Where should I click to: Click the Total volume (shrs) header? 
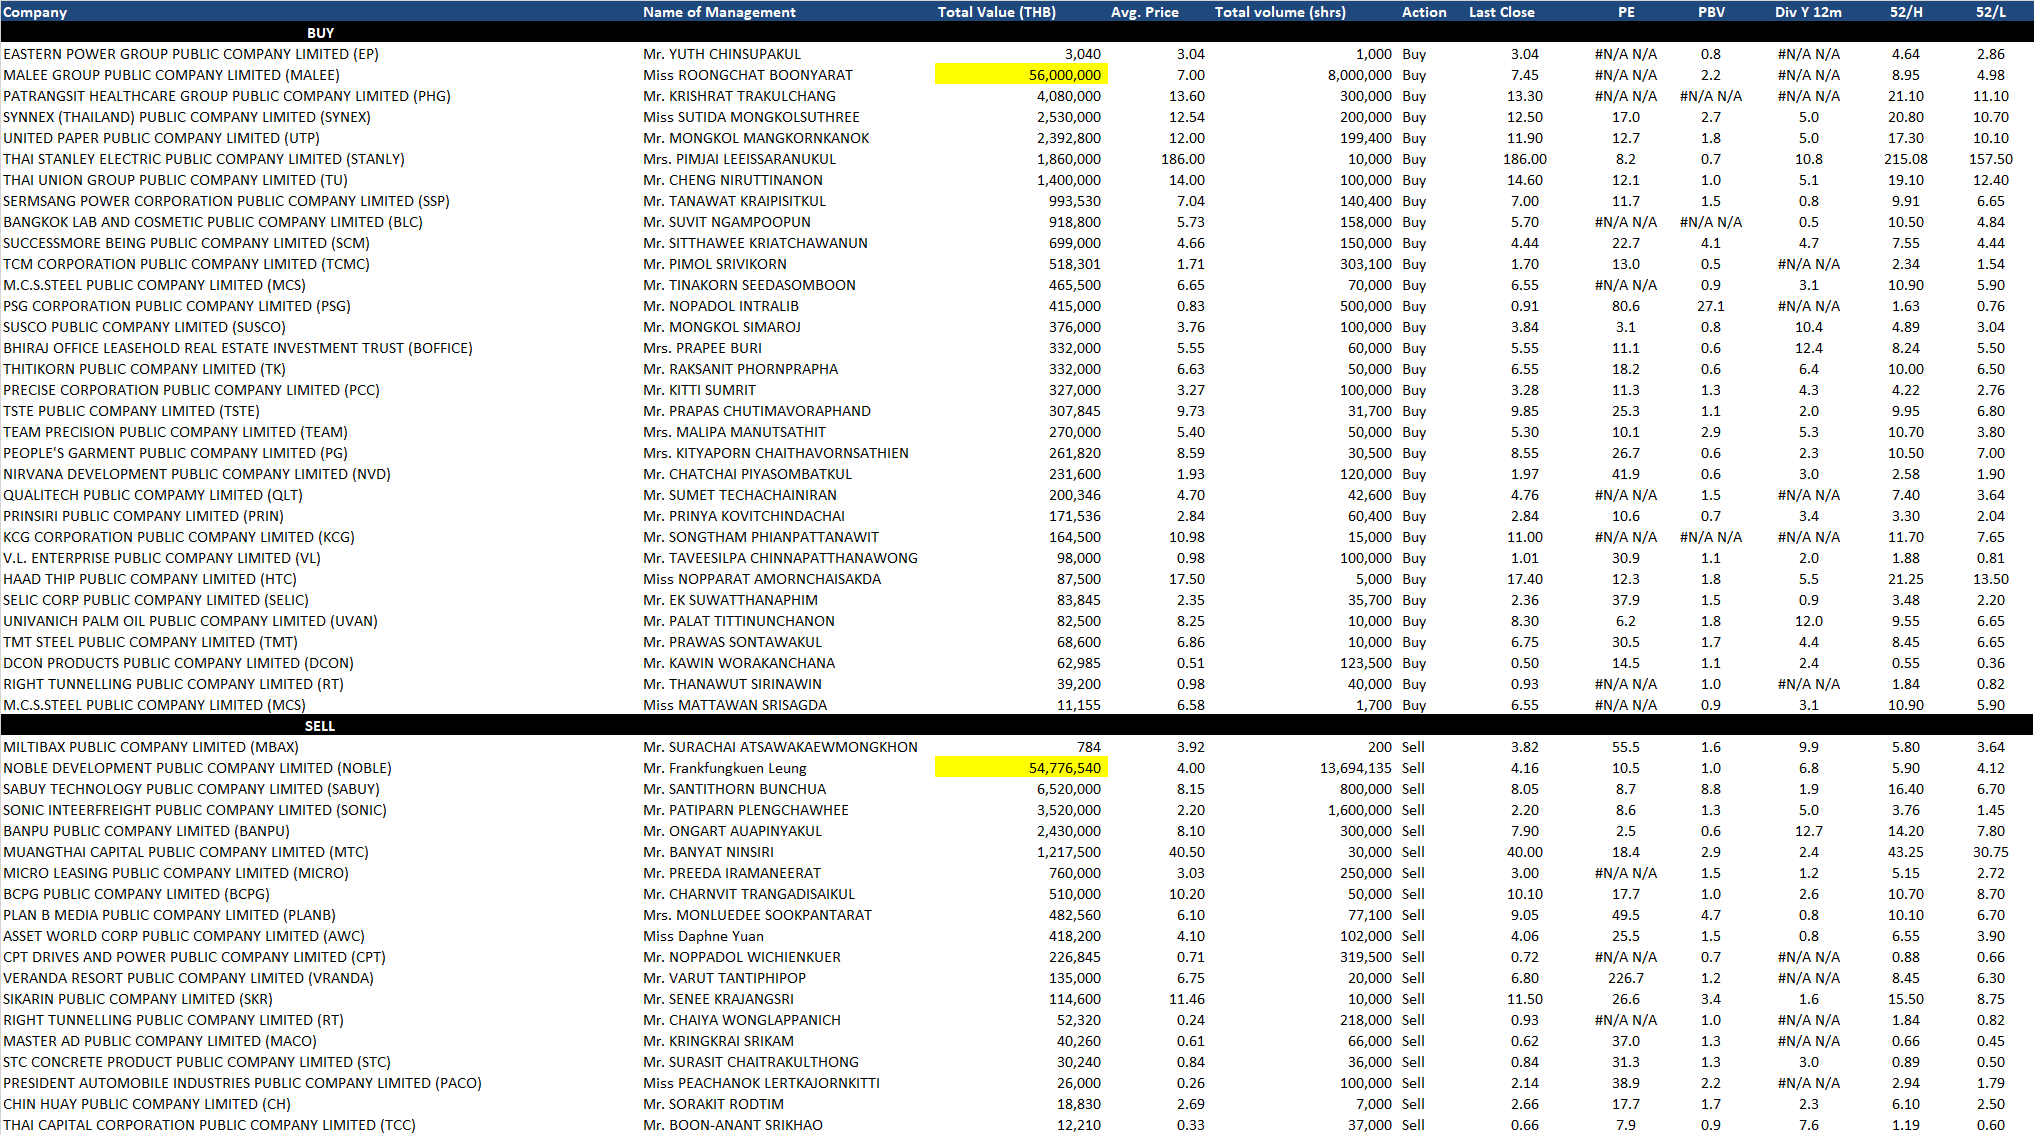(1280, 12)
